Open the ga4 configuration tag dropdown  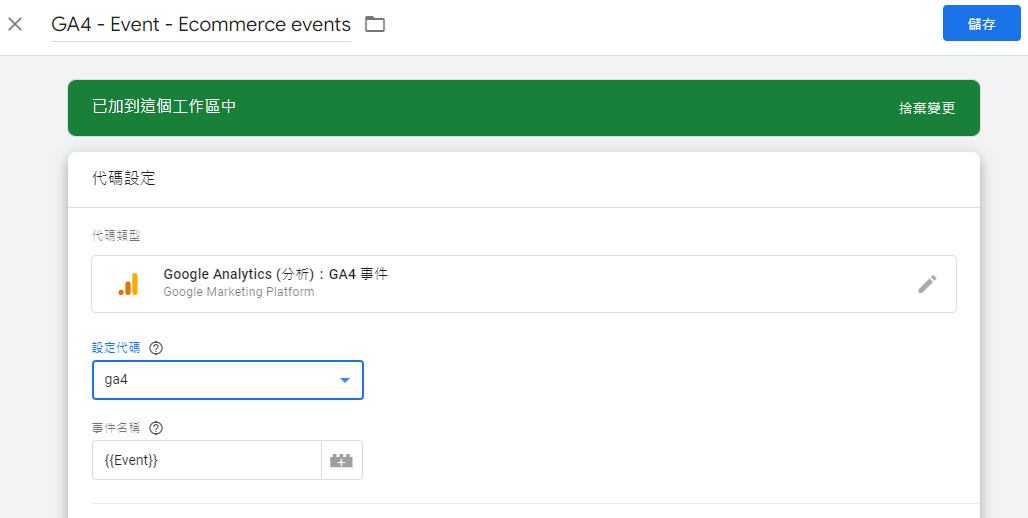coord(227,380)
